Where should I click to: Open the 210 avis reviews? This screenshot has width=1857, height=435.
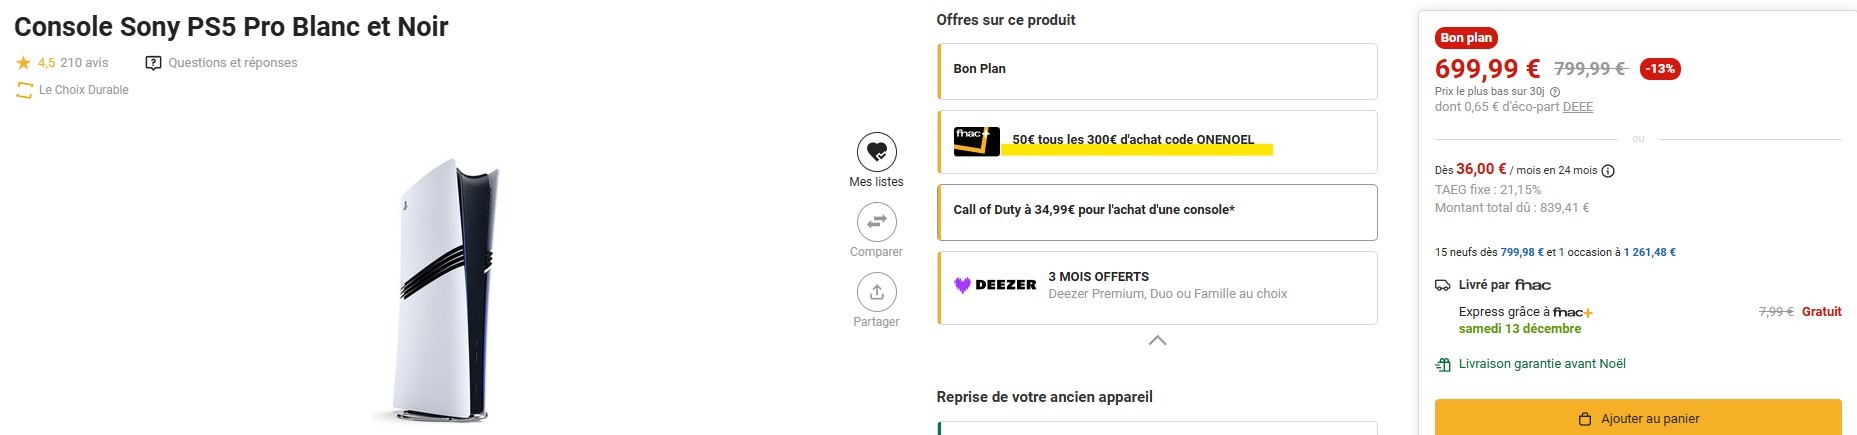point(84,63)
